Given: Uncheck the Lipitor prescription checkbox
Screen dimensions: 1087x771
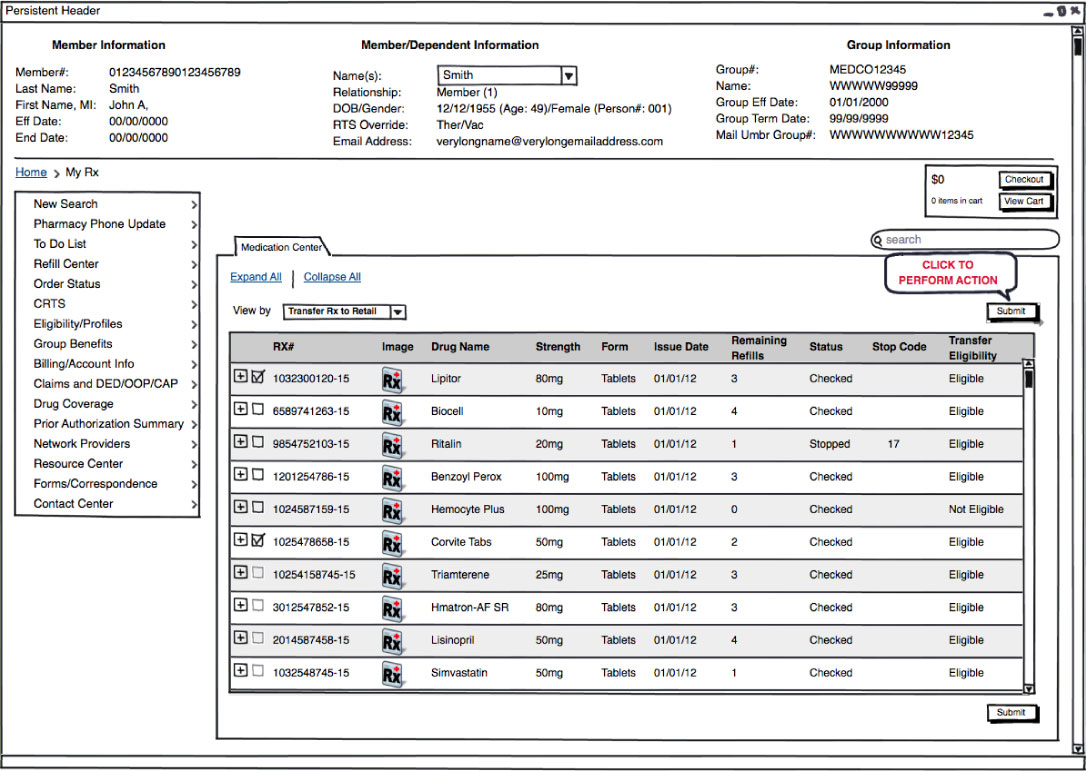Looking at the screenshot, I should [x=258, y=376].
